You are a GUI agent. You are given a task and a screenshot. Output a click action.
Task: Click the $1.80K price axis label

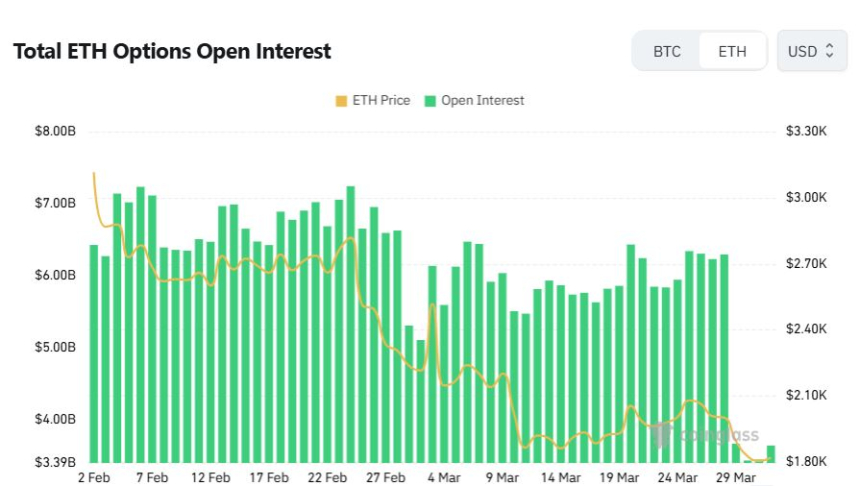click(806, 461)
